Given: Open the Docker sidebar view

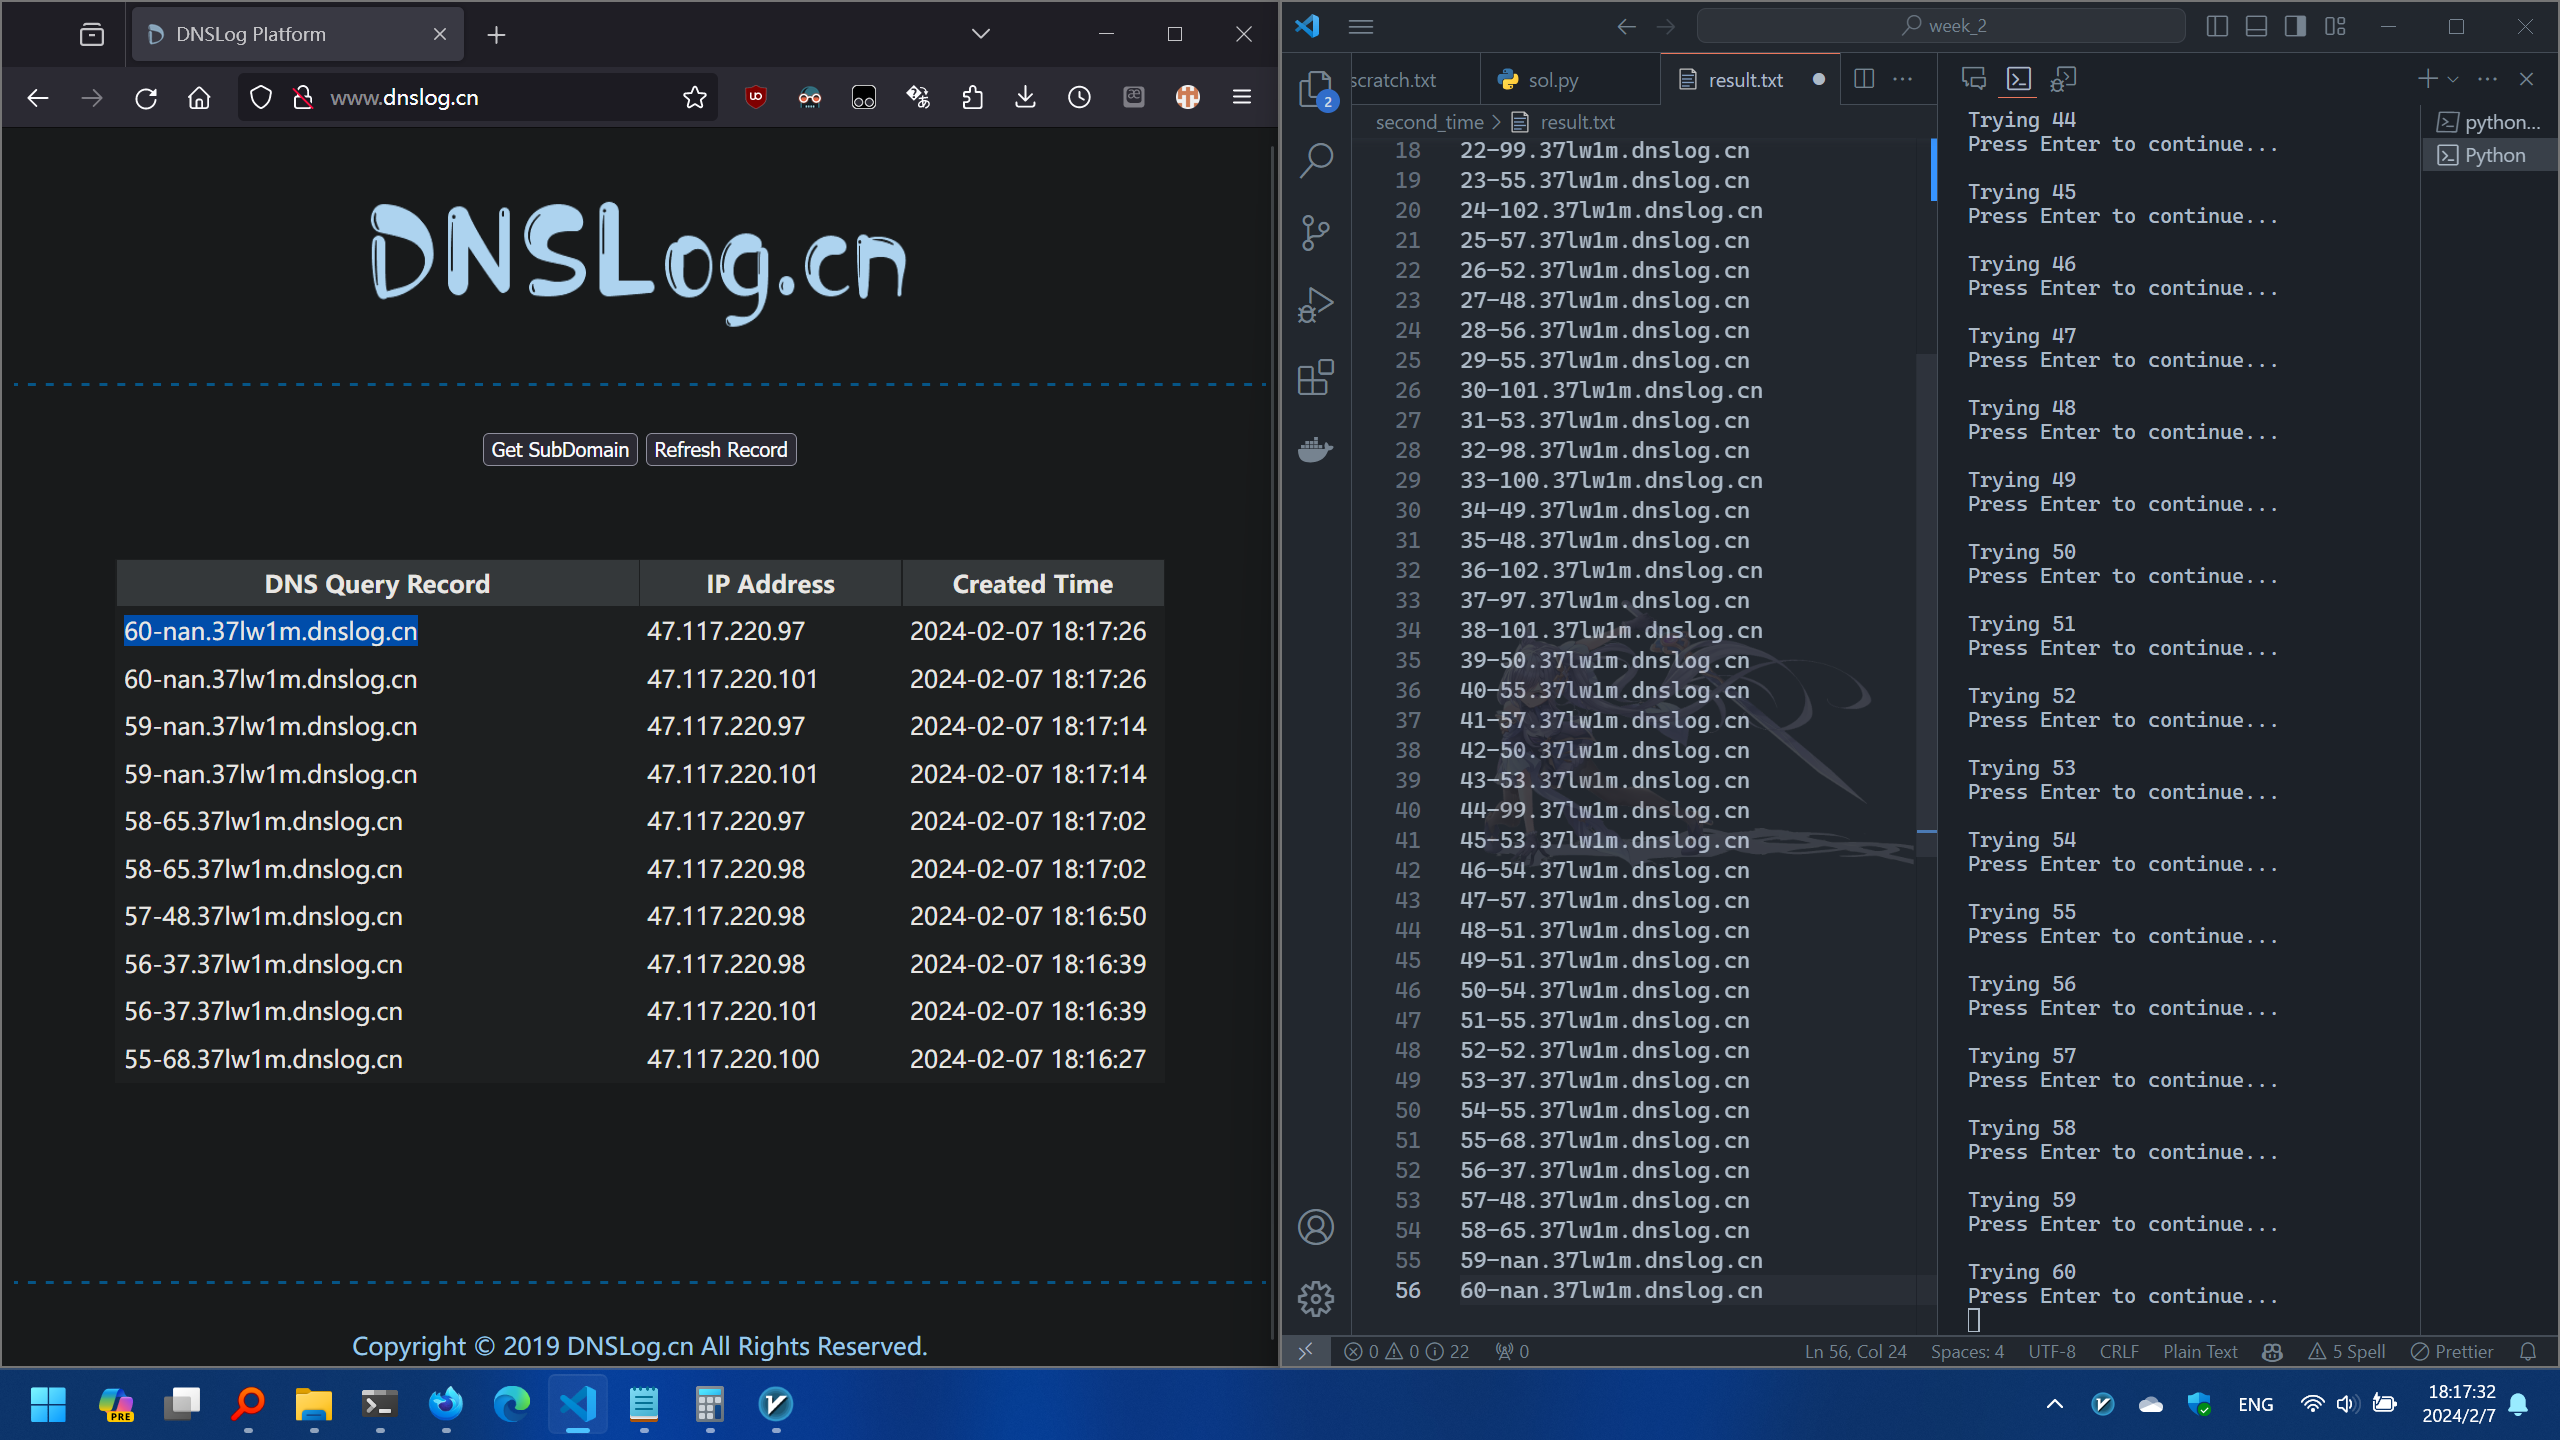Looking at the screenshot, I should [x=1316, y=449].
